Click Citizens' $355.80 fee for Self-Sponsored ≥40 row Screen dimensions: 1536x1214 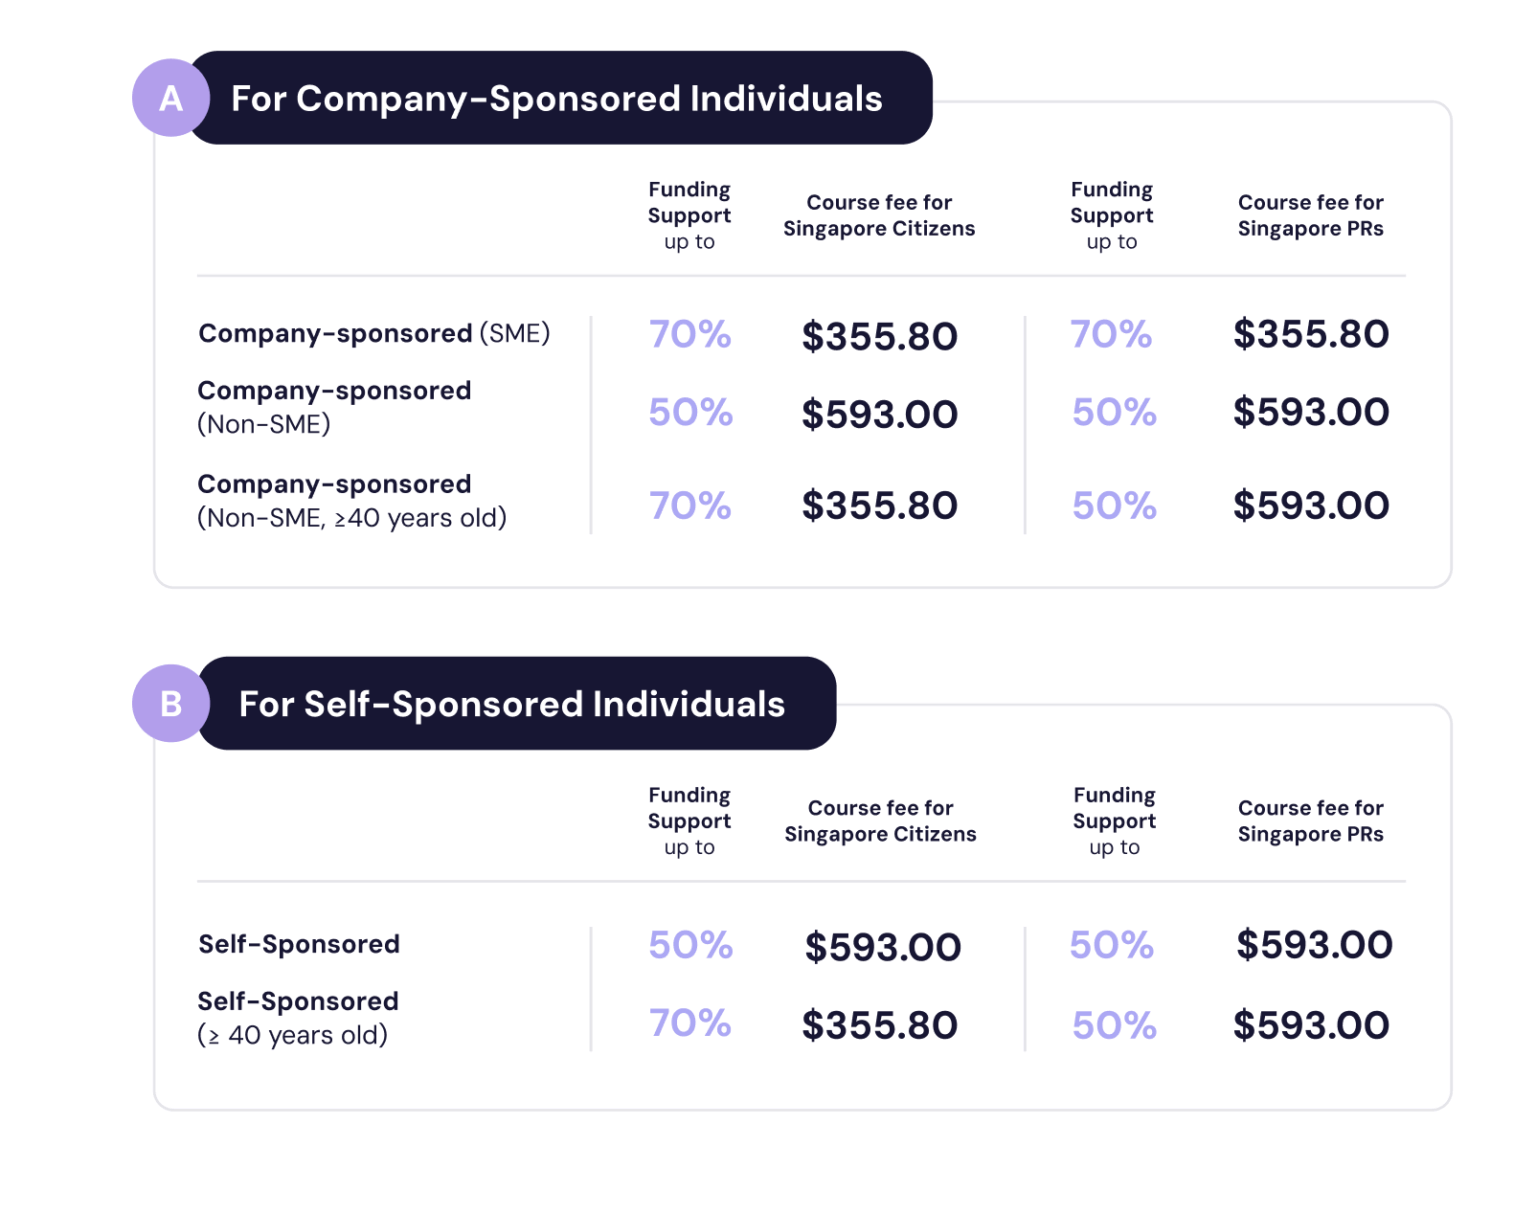coord(879,1025)
